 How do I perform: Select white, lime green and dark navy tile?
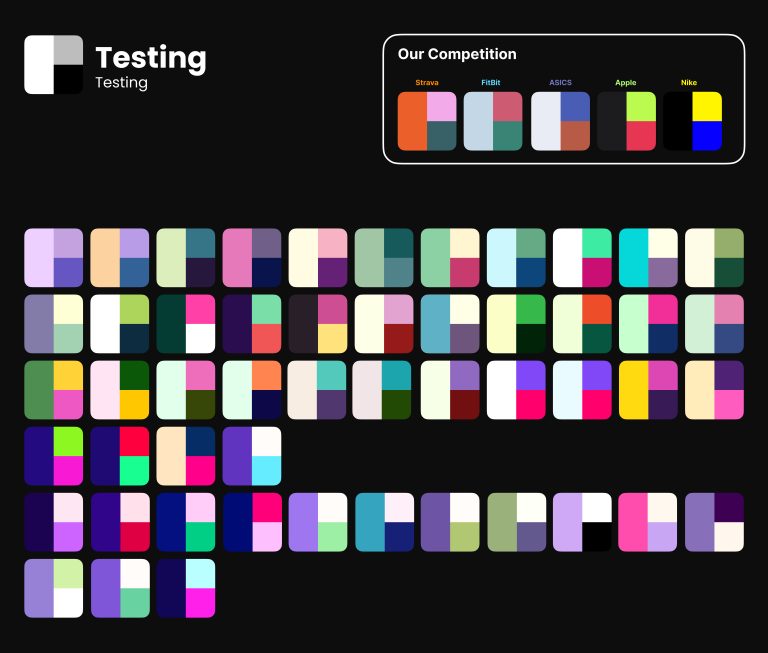(x=120, y=324)
